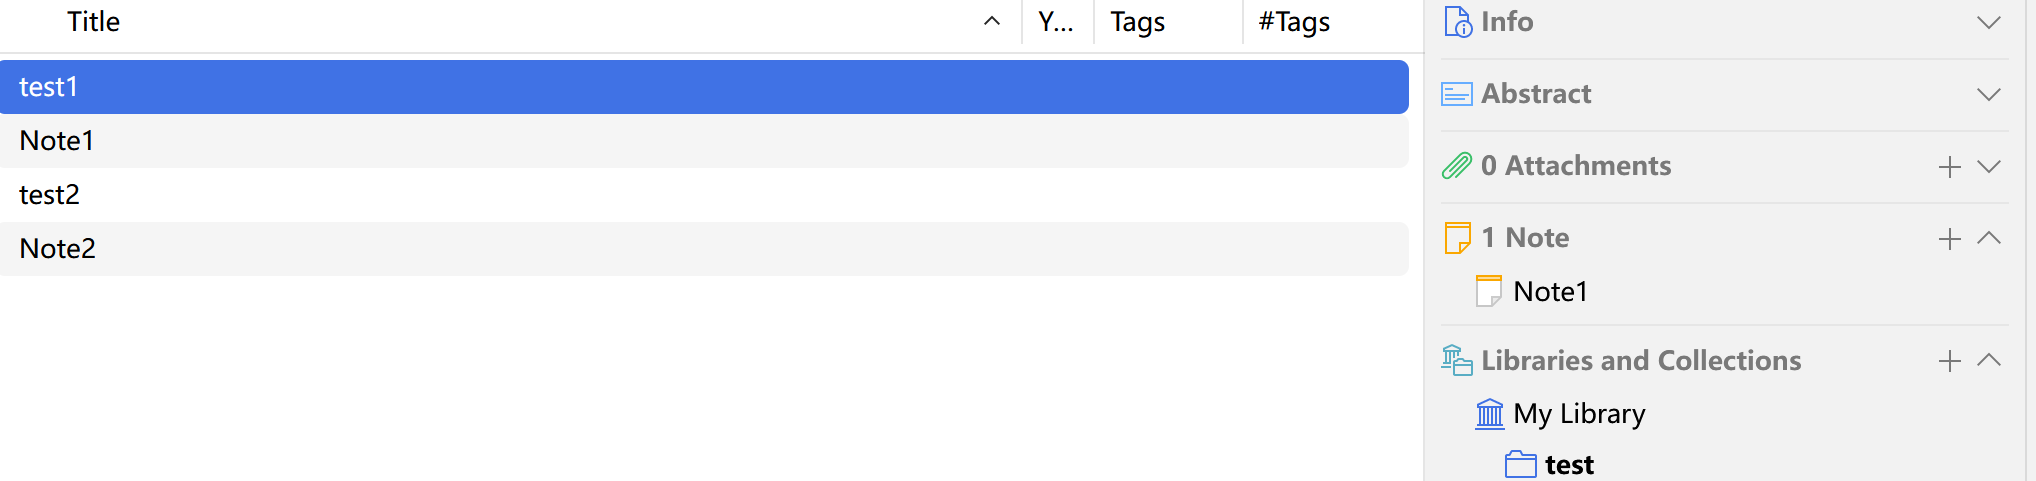Click the green paperclip Attachments icon

coord(1457,166)
